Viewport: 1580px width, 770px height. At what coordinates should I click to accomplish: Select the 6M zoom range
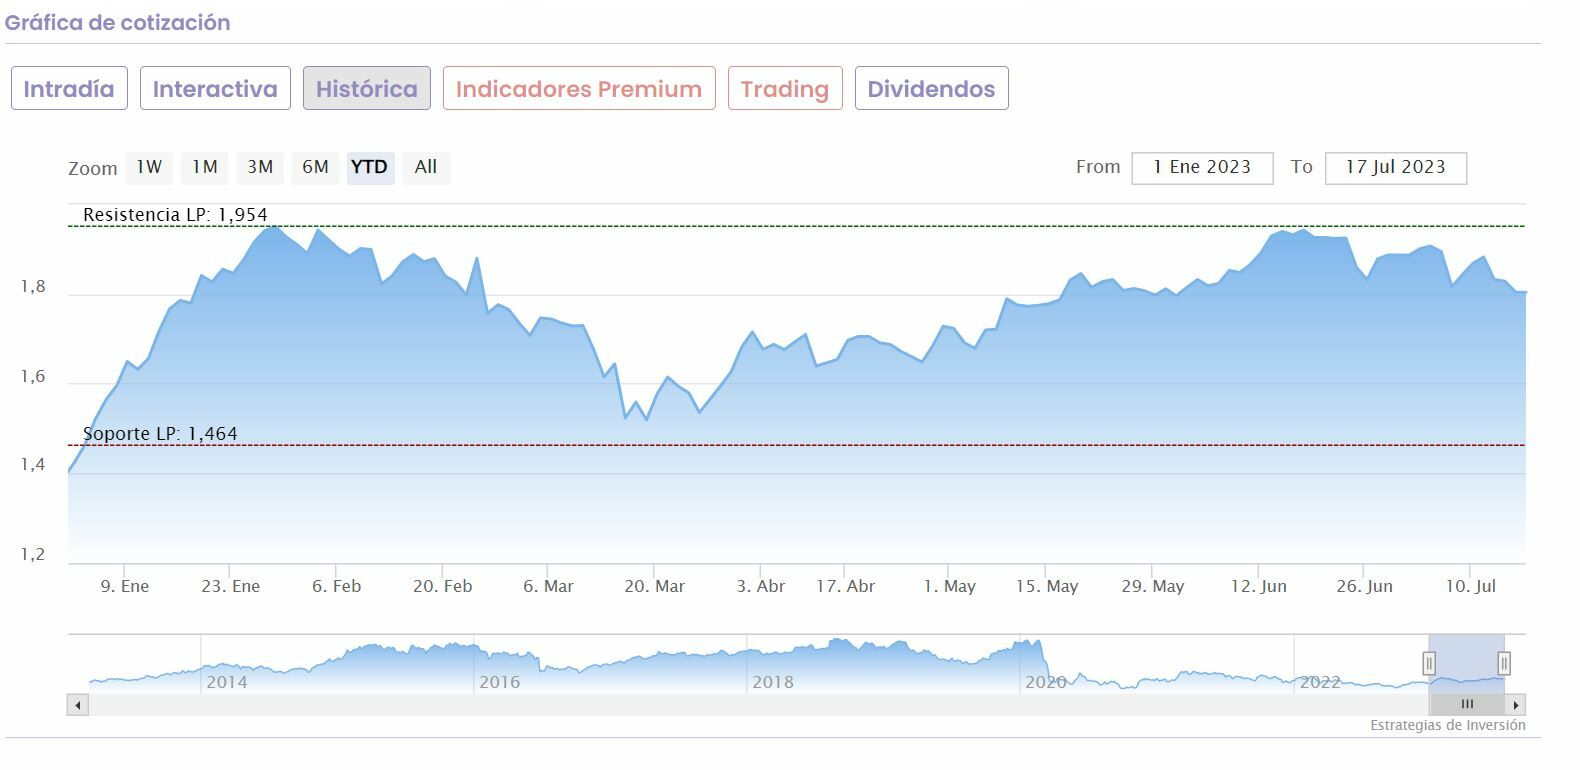315,168
